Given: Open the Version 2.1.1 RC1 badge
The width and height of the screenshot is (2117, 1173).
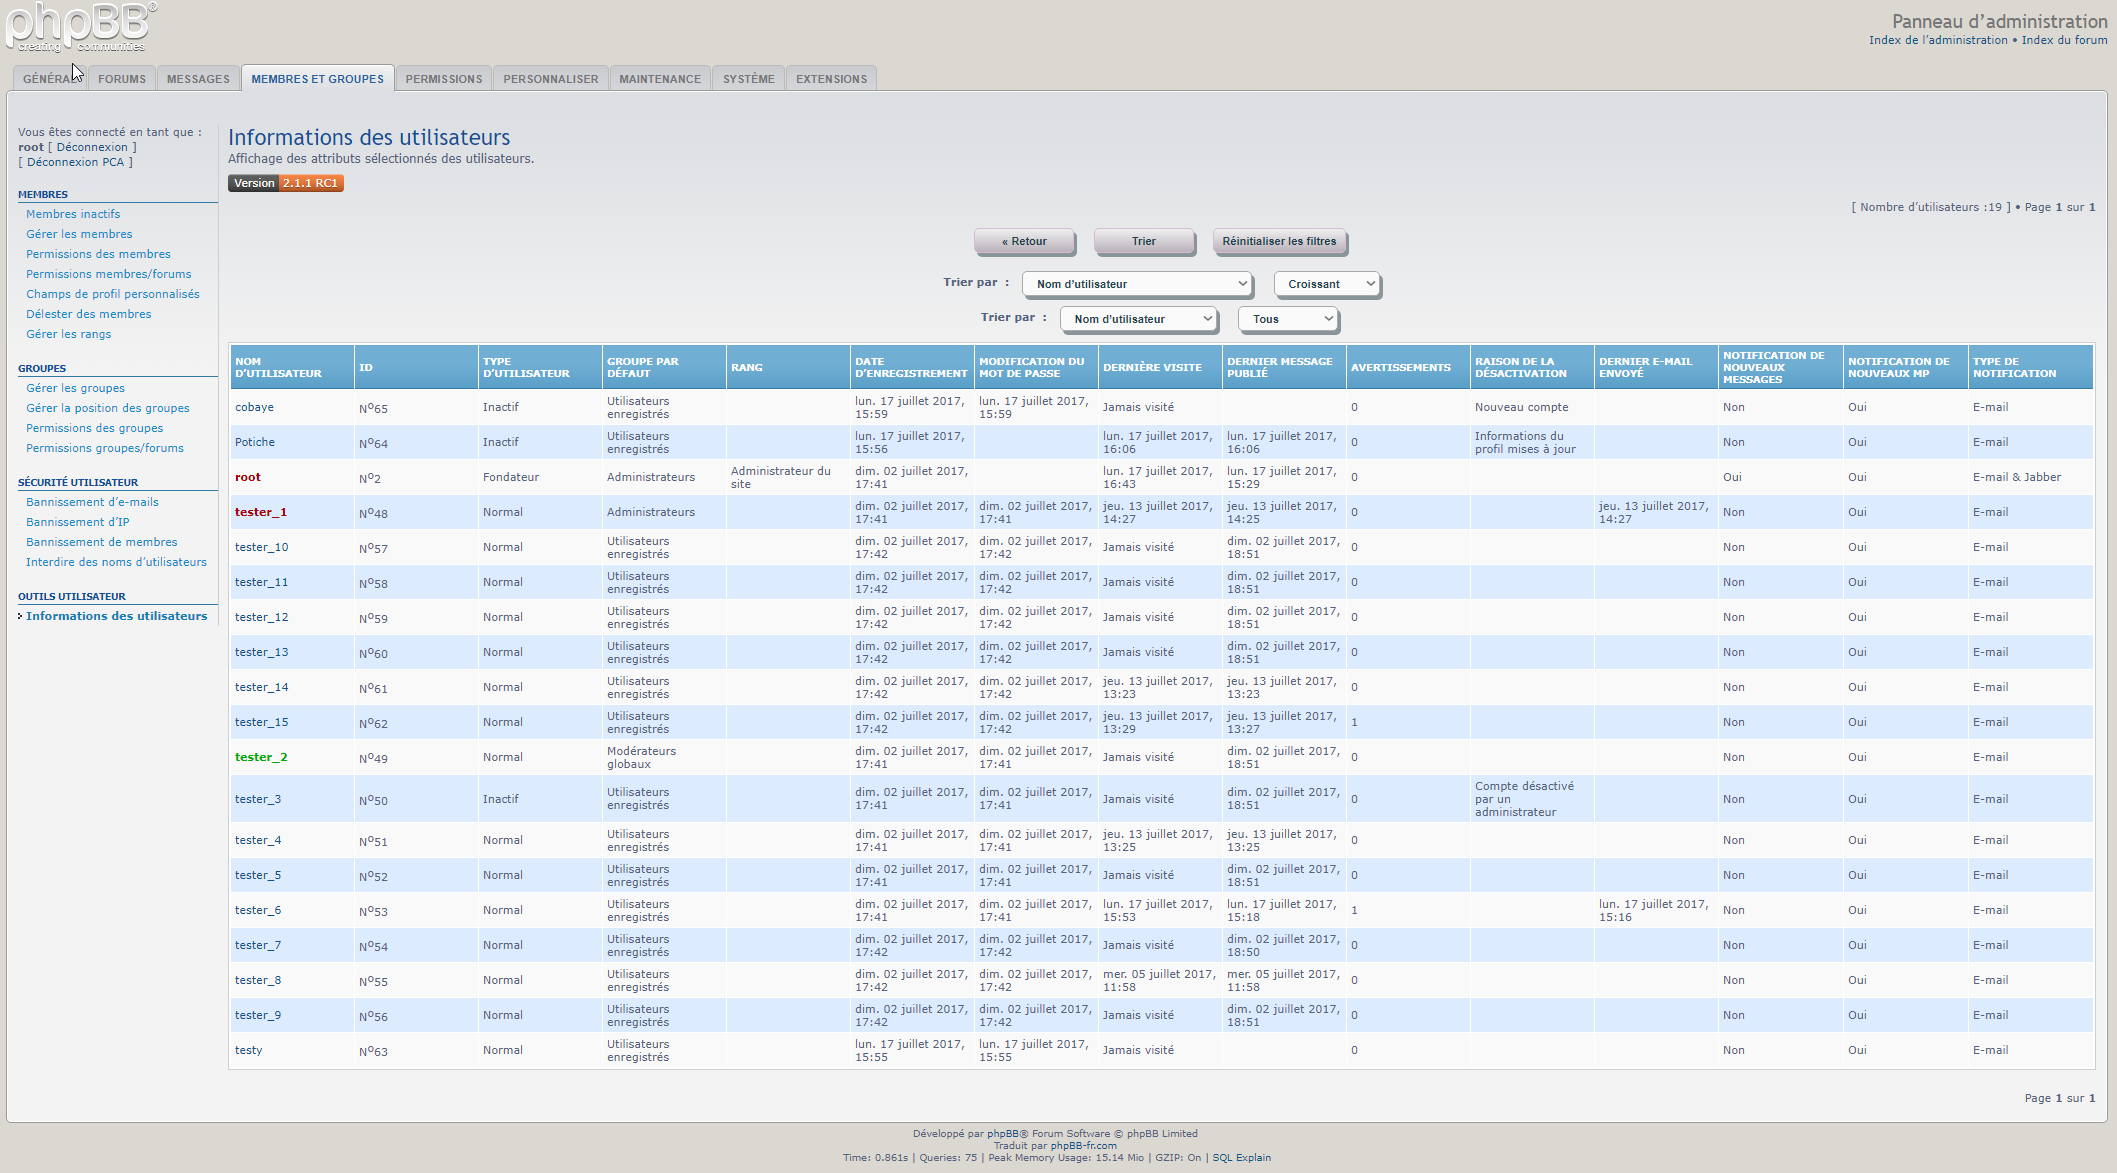Looking at the screenshot, I should tap(286, 183).
